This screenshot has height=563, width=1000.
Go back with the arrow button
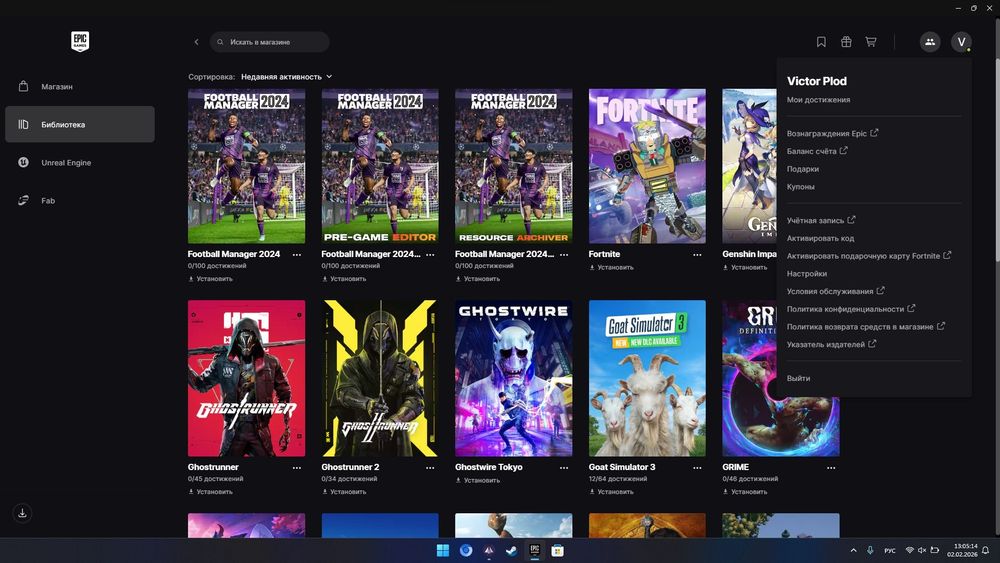[x=196, y=42]
